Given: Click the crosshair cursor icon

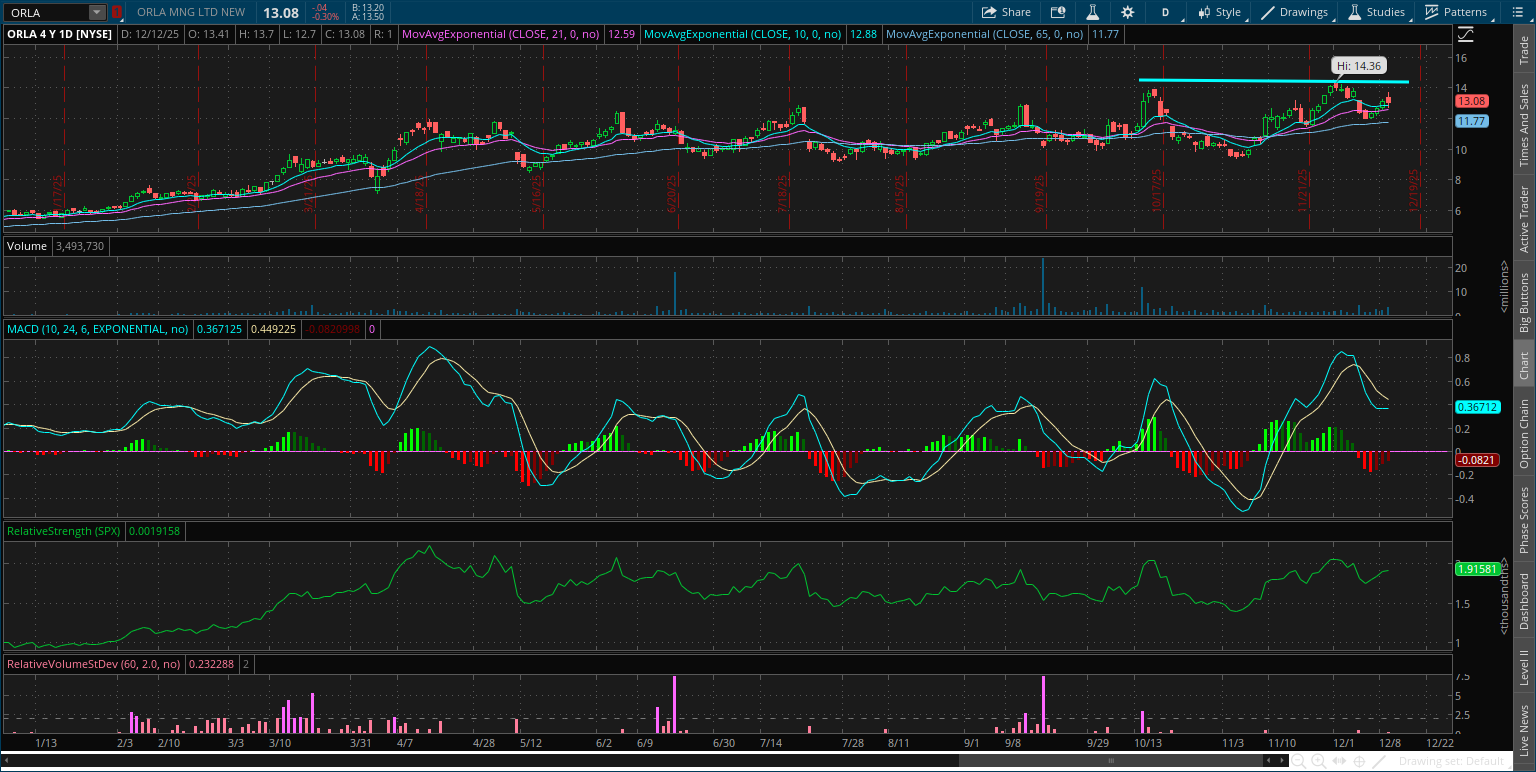Looking at the screenshot, I should coord(1359,761).
